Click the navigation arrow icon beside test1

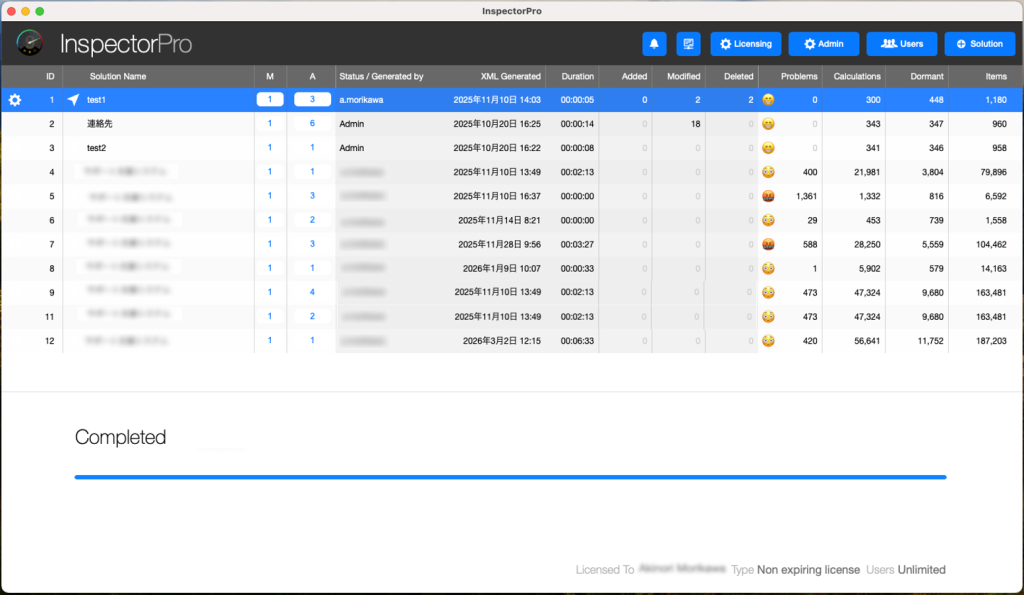pyautogui.click(x=73, y=100)
